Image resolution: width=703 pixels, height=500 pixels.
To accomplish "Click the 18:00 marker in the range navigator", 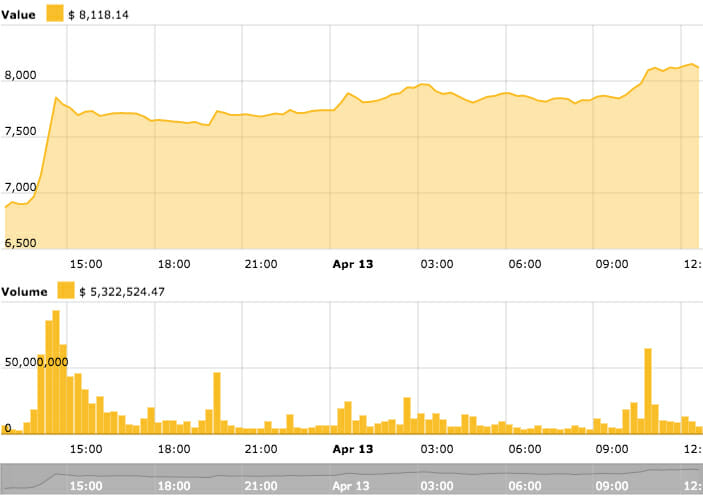I will [x=174, y=486].
